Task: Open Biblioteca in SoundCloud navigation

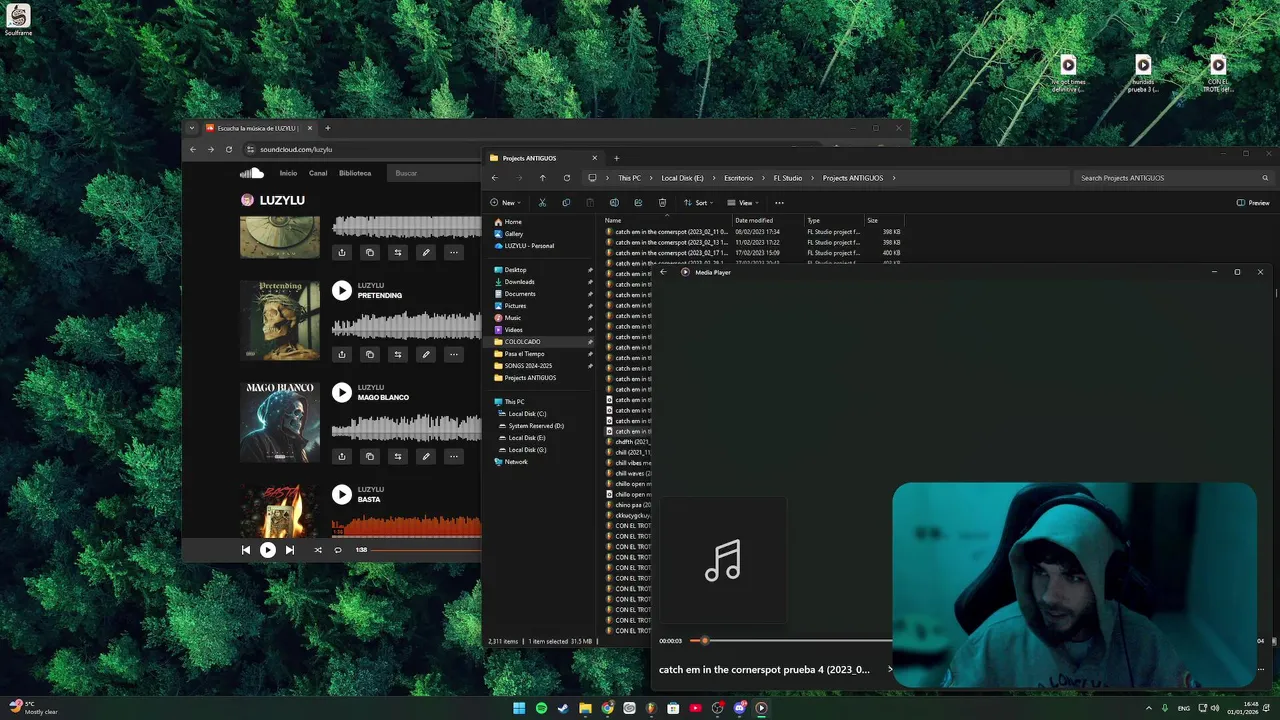Action: 355,173
